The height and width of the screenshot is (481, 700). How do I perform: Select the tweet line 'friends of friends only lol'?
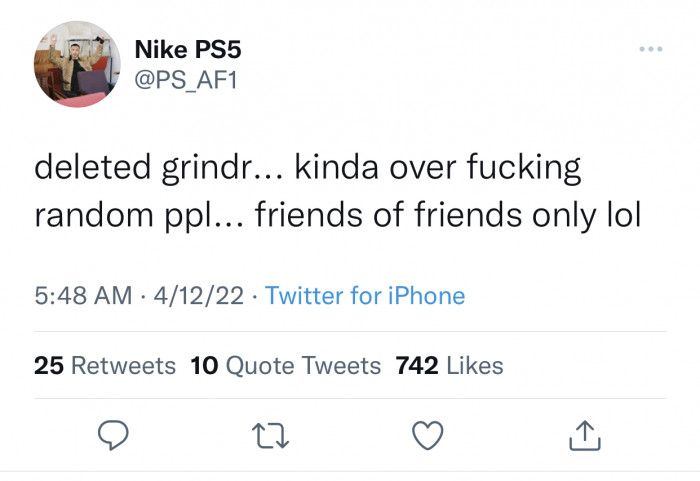[x=448, y=215]
